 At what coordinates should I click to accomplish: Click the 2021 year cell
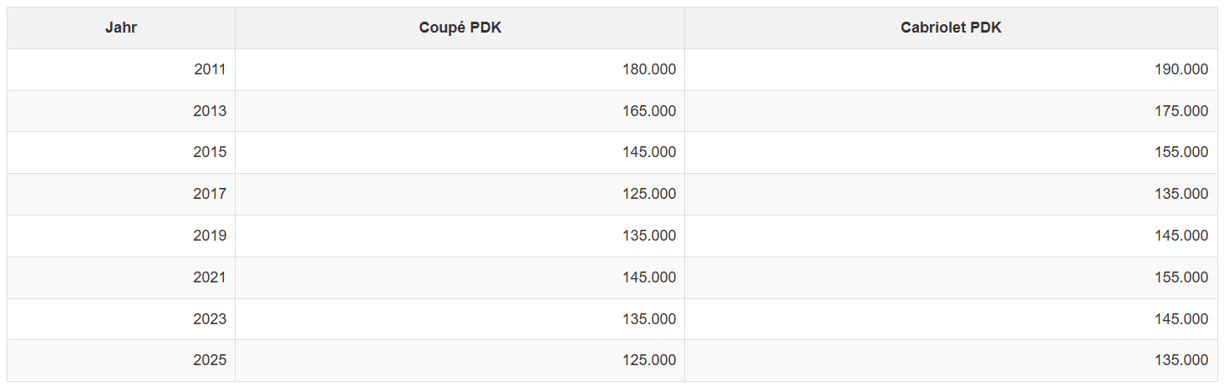tap(121, 277)
